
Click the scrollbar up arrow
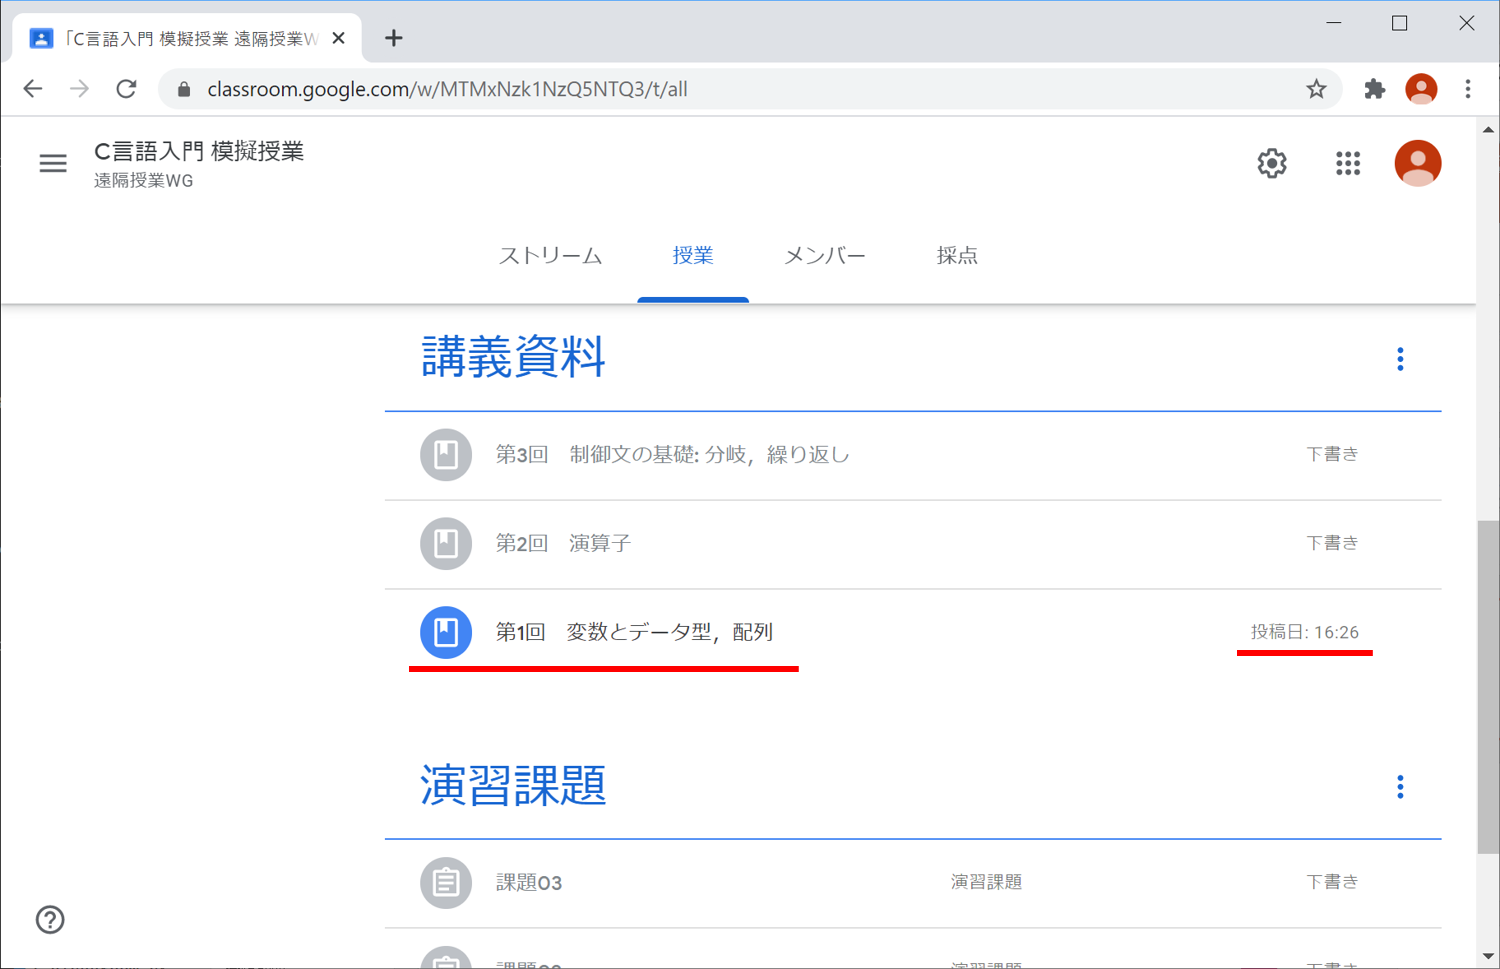1488,129
